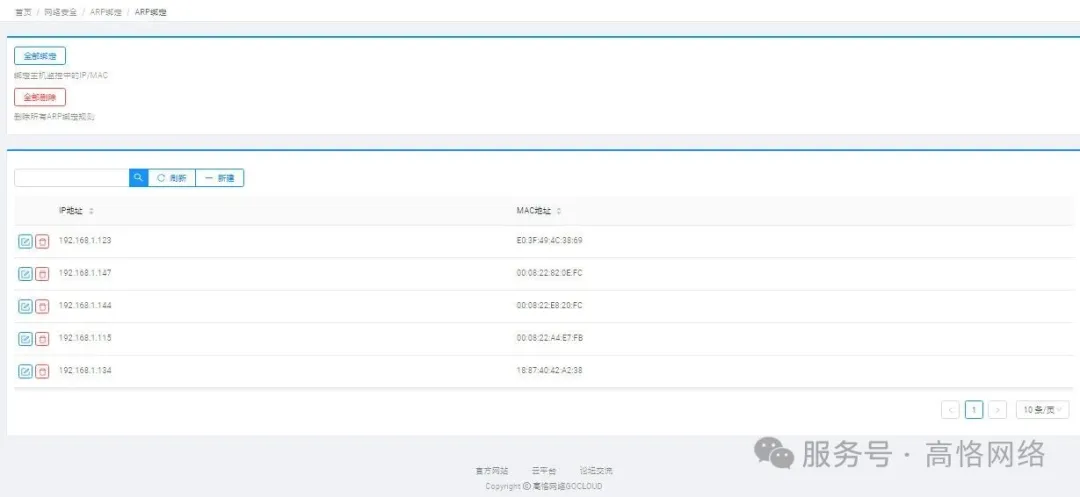This screenshot has height=497, width=1080.
Task: Select the MAC address 00:08:22:E8:20:FC
Action: click(x=550, y=305)
